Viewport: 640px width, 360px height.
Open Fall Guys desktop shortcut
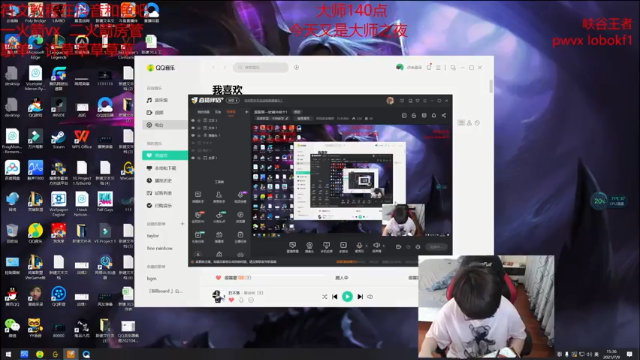(105, 202)
